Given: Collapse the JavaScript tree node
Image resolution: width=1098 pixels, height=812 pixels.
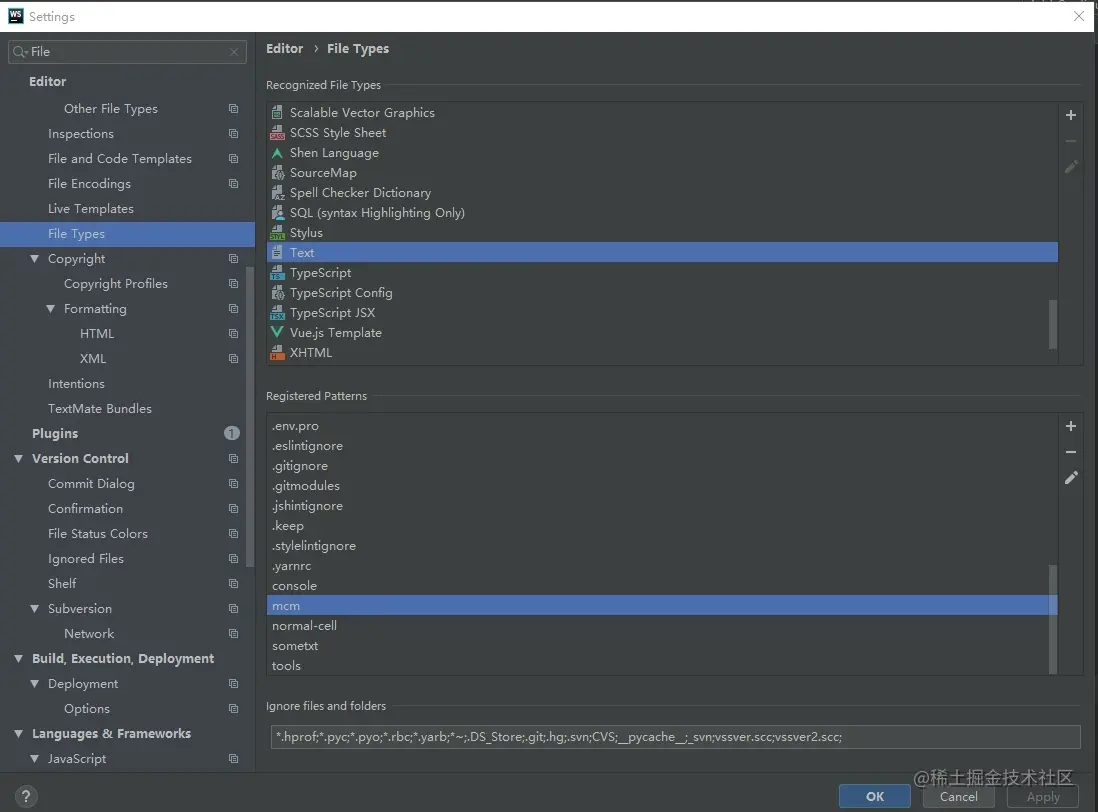Looking at the screenshot, I should (34, 758).
